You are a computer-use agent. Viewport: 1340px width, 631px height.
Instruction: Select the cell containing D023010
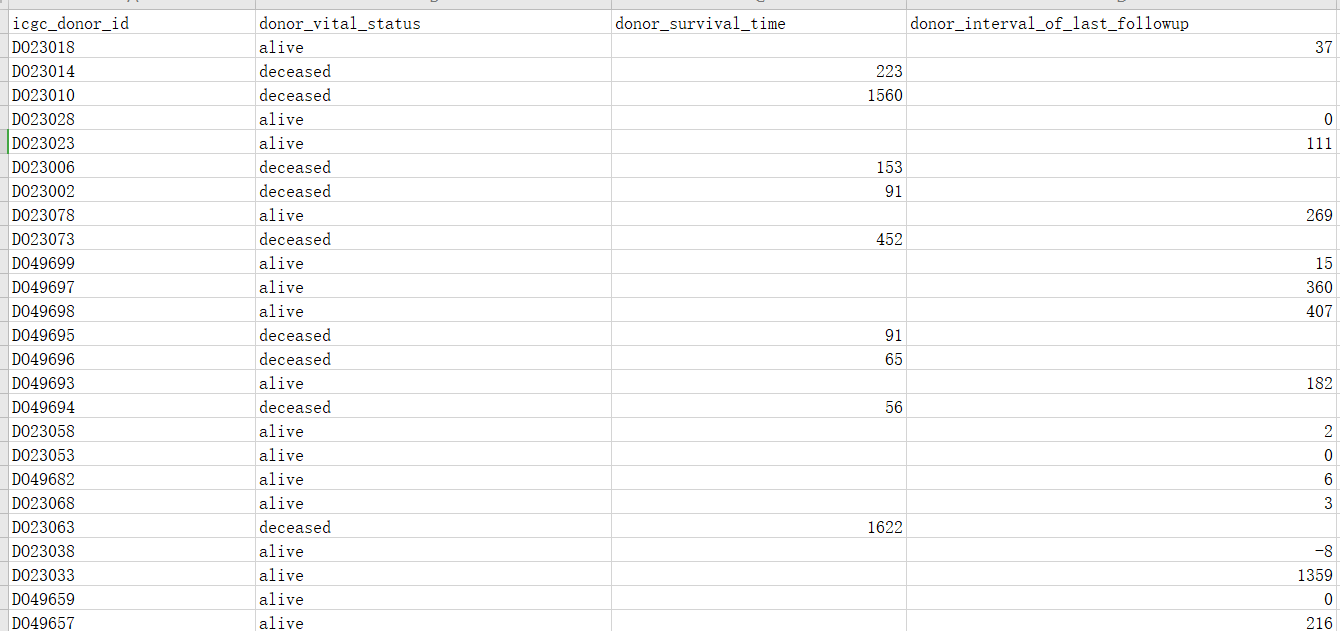pos(131,95)
